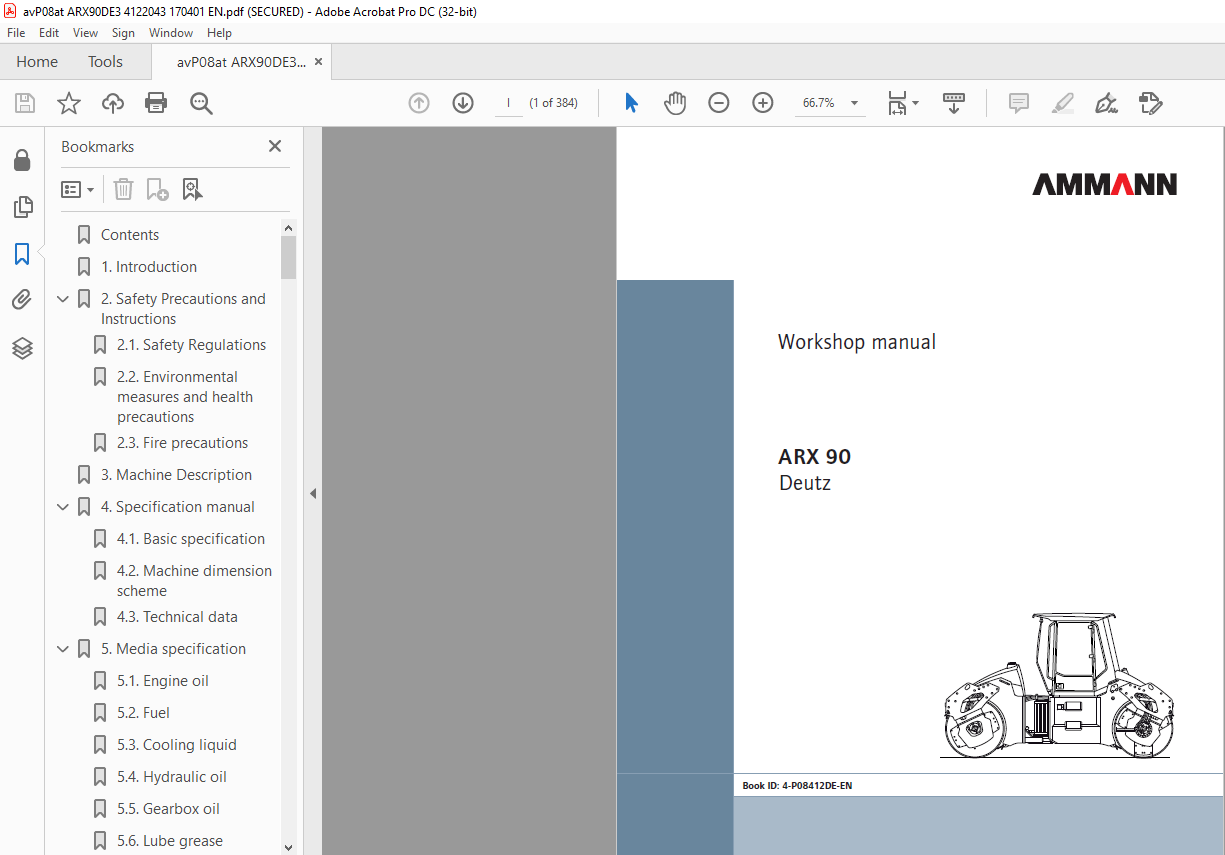Open the Page Thumbnails panel icon
The image size is (1225, 855).
point(22,207)
